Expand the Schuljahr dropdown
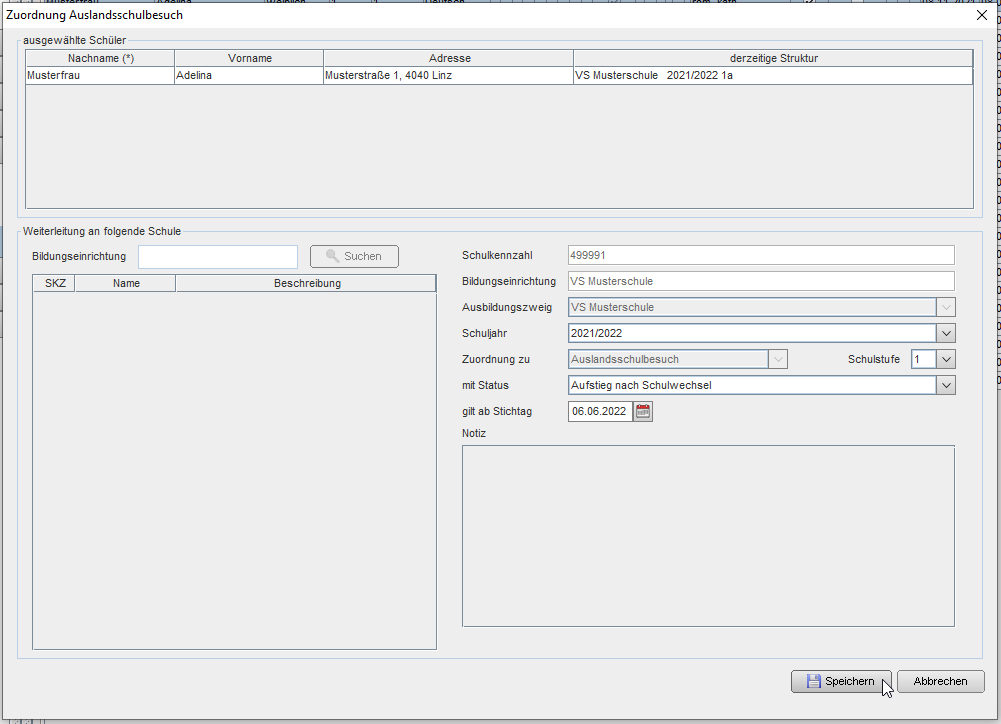 946,333
